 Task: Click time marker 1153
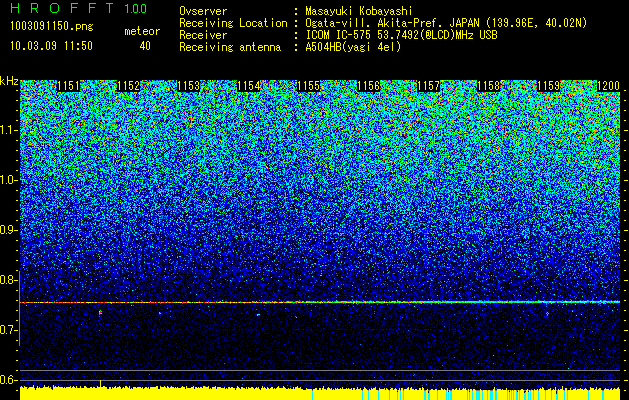188,86
